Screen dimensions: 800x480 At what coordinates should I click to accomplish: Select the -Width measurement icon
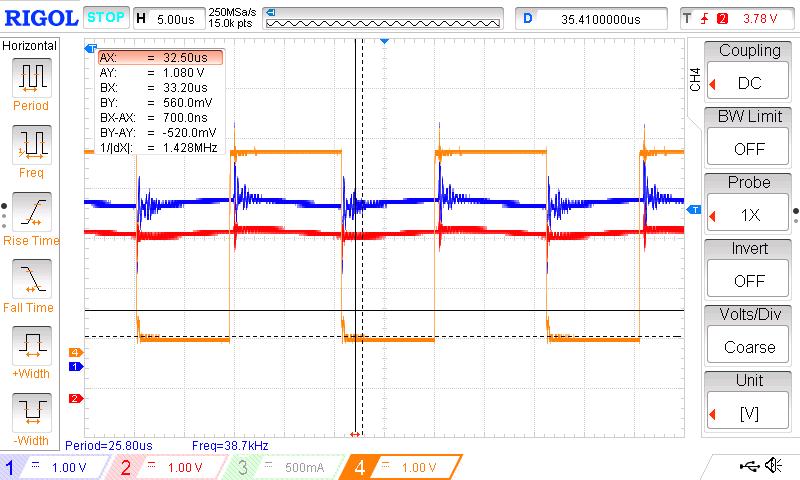pos(32,412)
